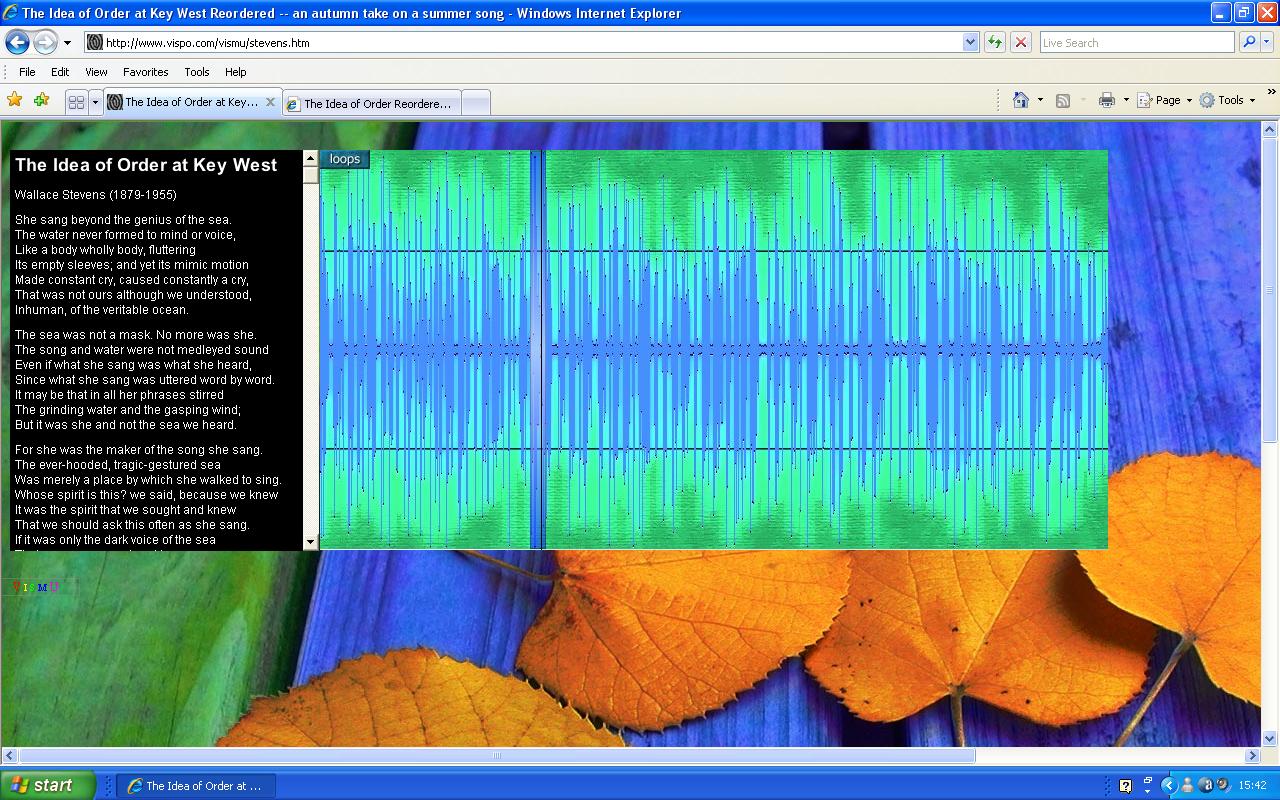Click the 'loops' button on waveform
This screenshot has width=1280, height=800.
[x=345, y=159]
